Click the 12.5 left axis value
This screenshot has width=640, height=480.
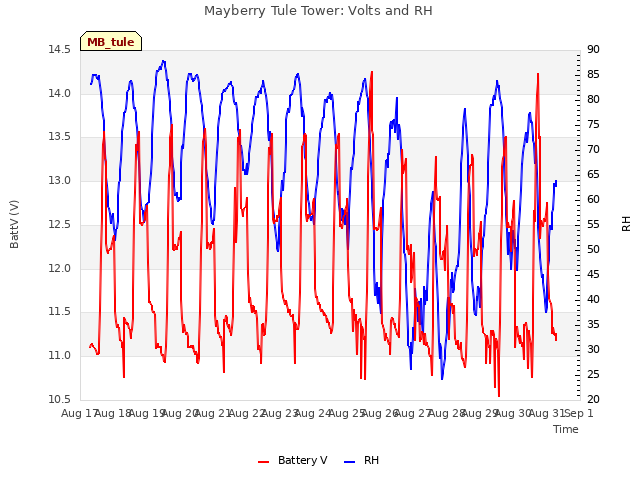(x=59, y=224)
